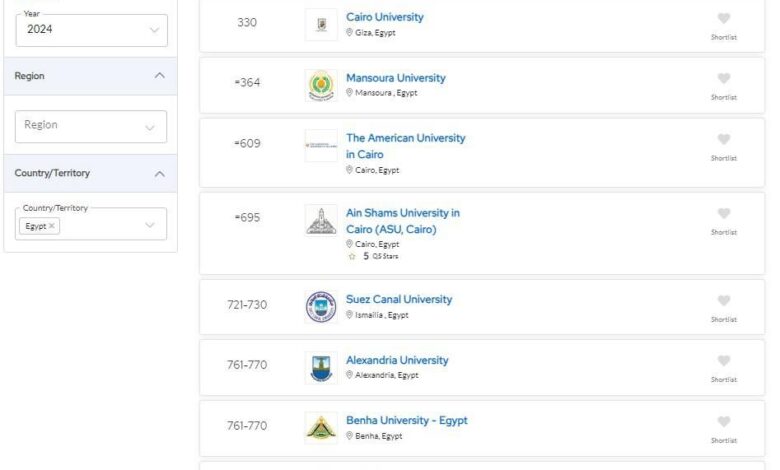Open Benha University - Egypt link
The image size is (780, 470).
tap(406, 420)
